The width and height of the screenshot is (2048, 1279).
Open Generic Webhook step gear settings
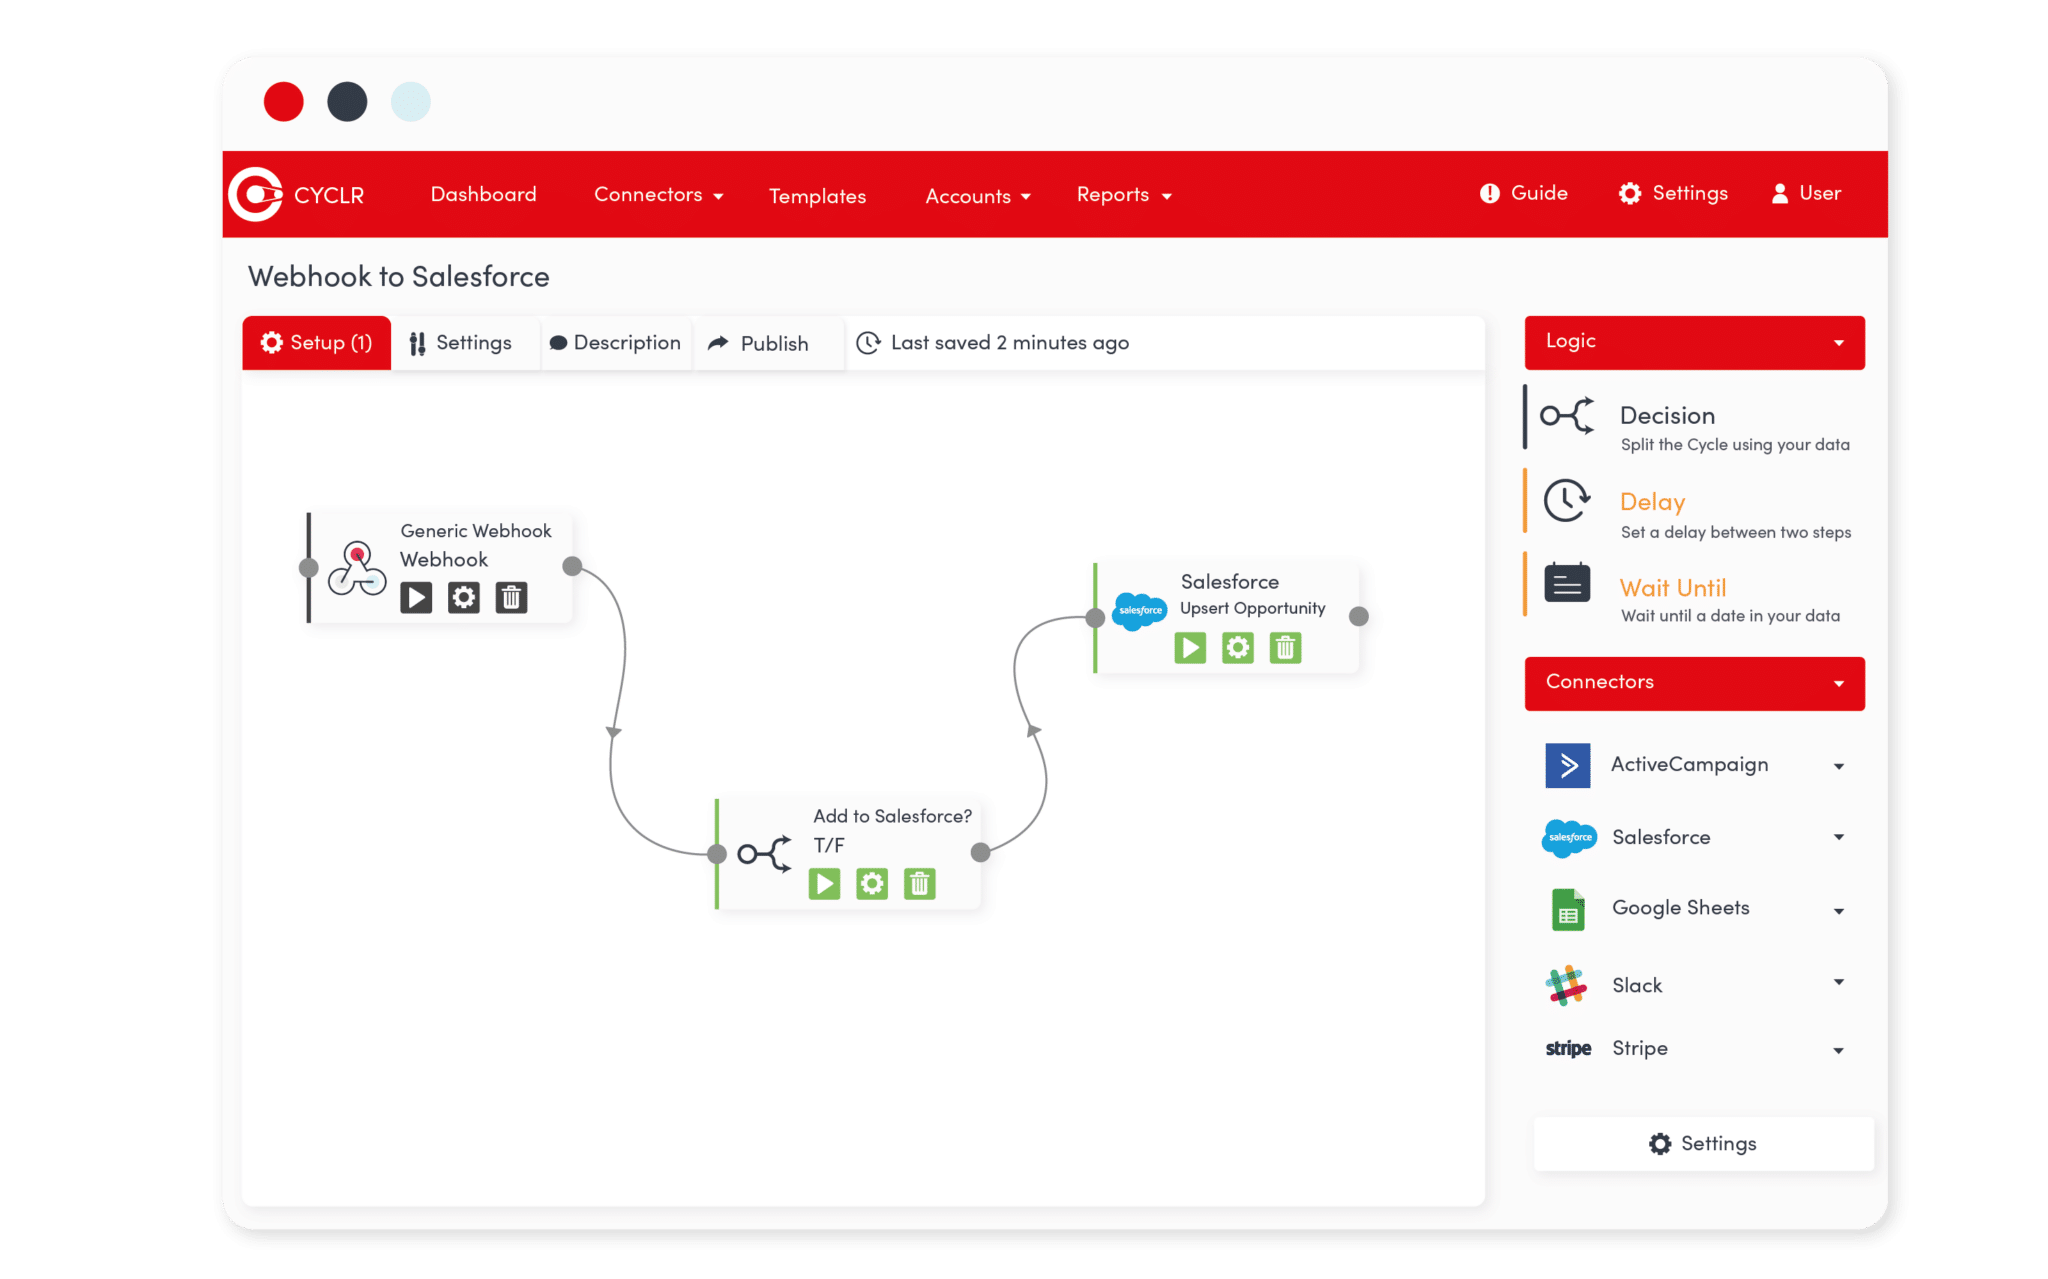pyautogui.click(x=464, y=598)
